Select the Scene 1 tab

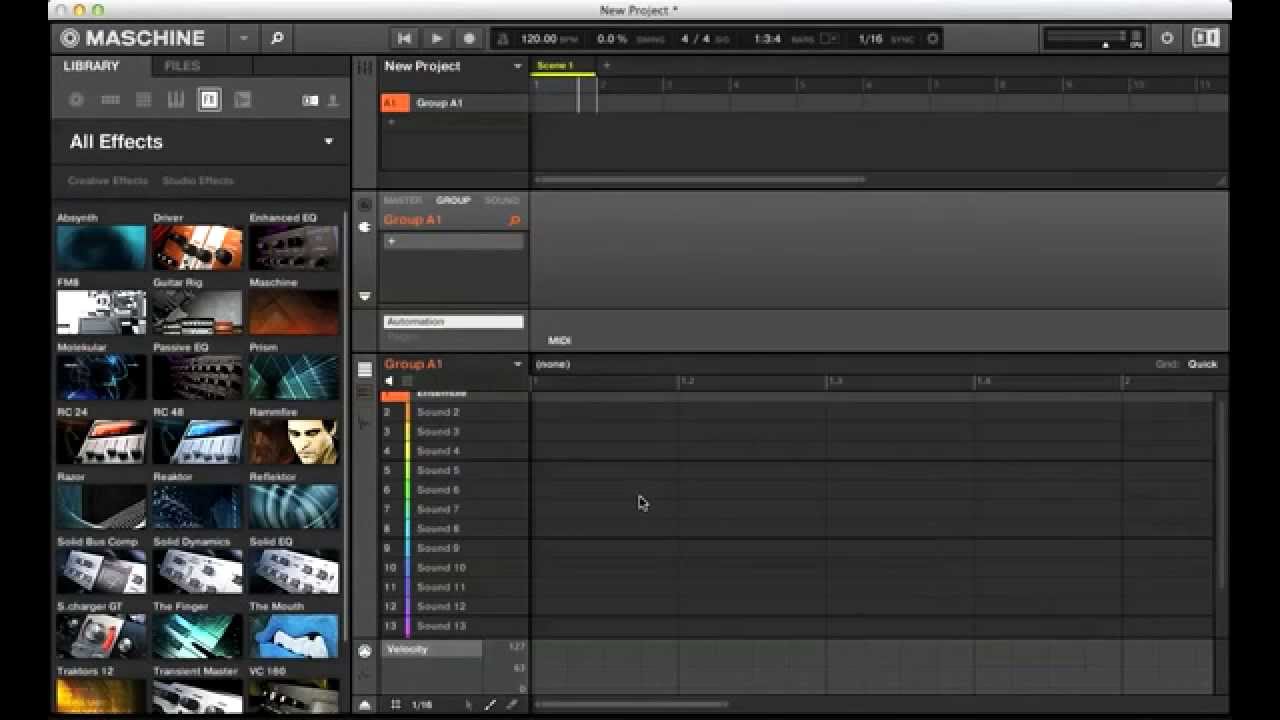point(562,66)
